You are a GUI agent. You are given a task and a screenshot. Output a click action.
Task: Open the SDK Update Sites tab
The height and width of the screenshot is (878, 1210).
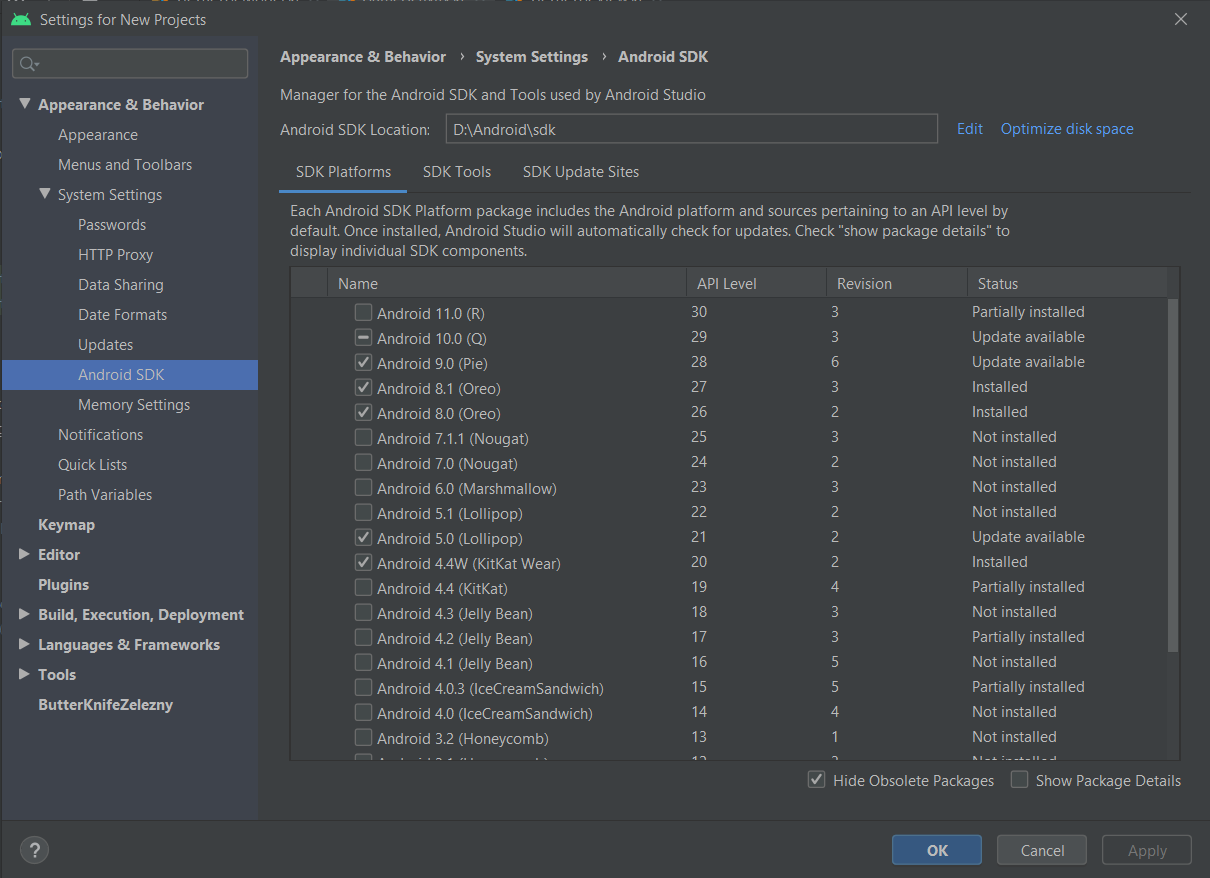(x=581, y=172)
